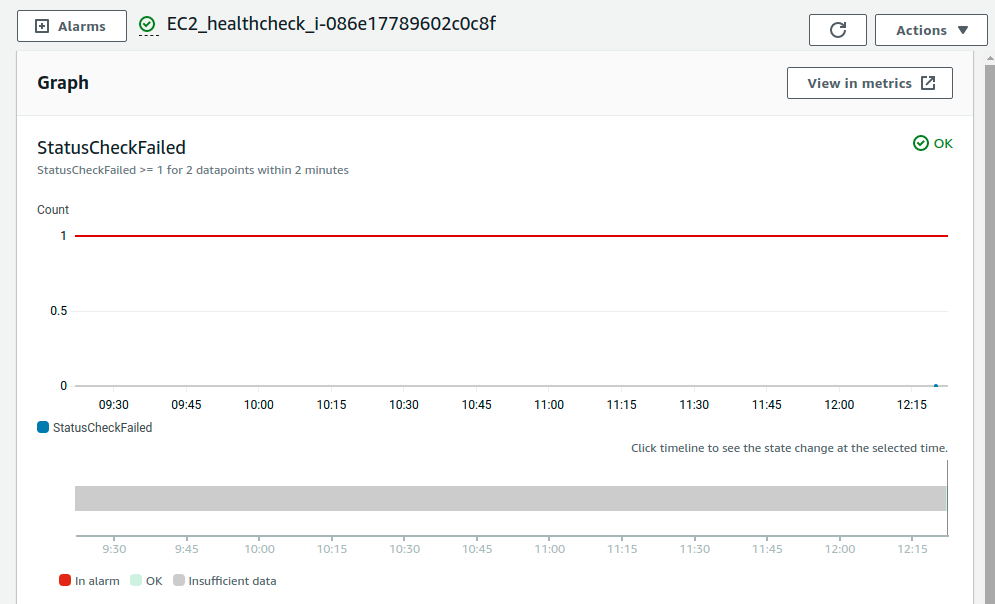Click the blue datapoint near 12:15
The width and height of the screenshot is (995, 604).
pos(935,386)
